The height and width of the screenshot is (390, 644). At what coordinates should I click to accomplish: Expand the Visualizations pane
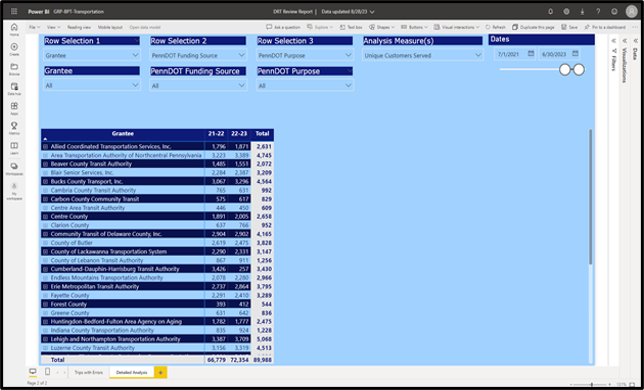pyautogui.click(x=625, y=41)
